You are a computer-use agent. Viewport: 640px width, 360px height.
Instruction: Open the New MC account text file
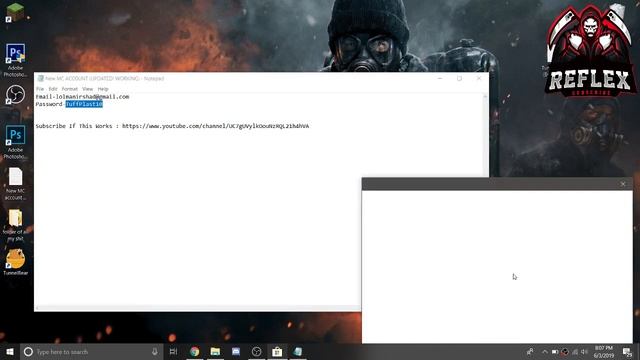(x=16, y=184)
